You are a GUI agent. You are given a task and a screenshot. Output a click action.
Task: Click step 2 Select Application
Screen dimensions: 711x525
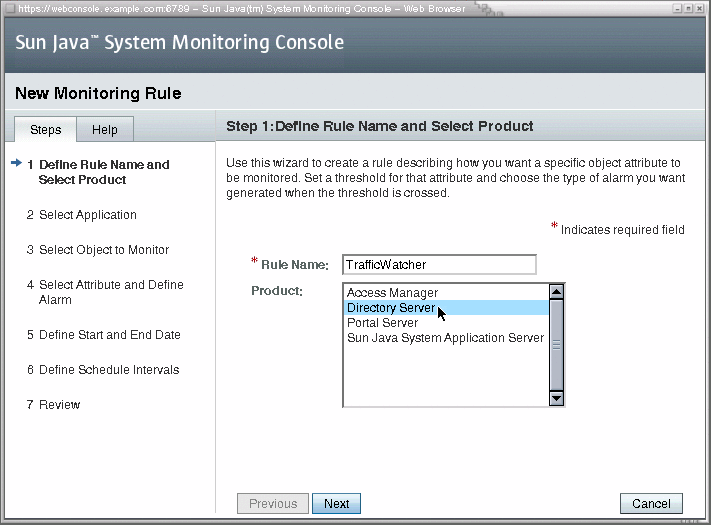point(82,215)
